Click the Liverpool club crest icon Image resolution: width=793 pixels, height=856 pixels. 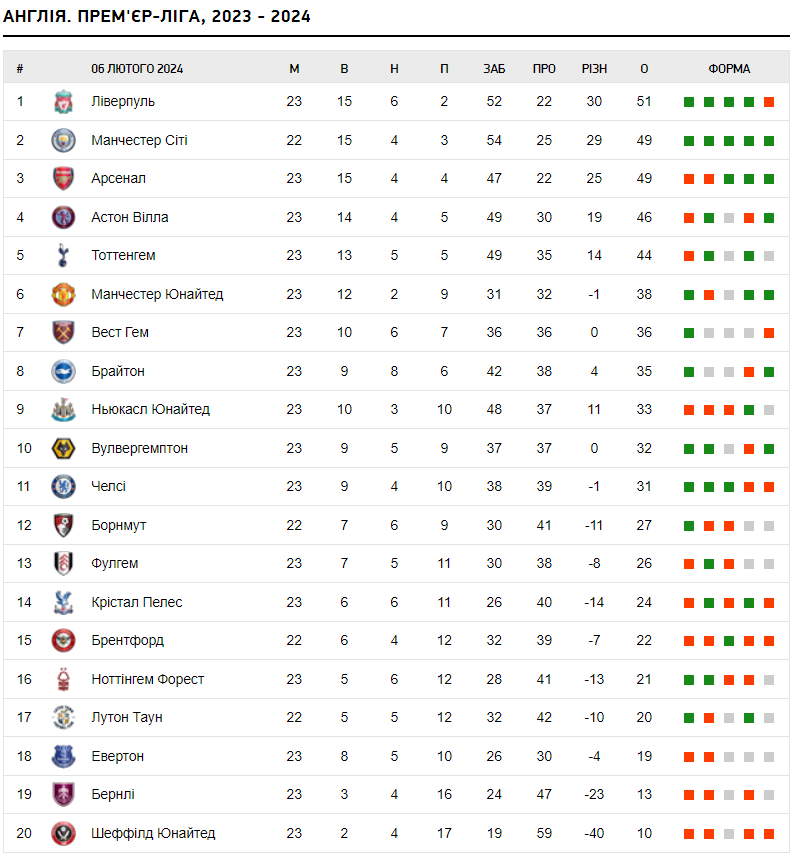pos(63,101)
